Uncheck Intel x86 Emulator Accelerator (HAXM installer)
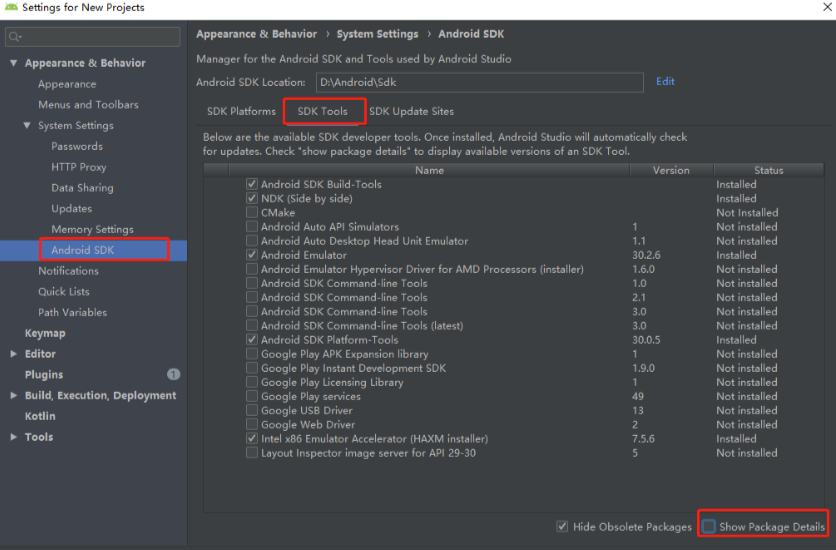 coord(252,439)
